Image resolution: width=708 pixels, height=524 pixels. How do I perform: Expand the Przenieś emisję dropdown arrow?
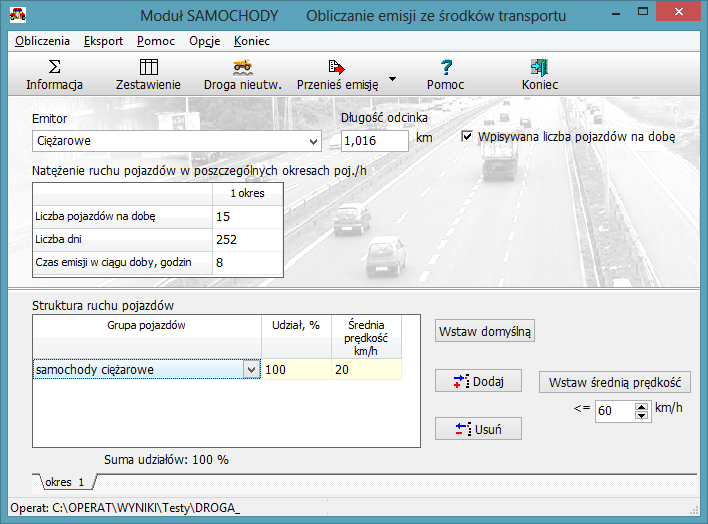(392, 79)
